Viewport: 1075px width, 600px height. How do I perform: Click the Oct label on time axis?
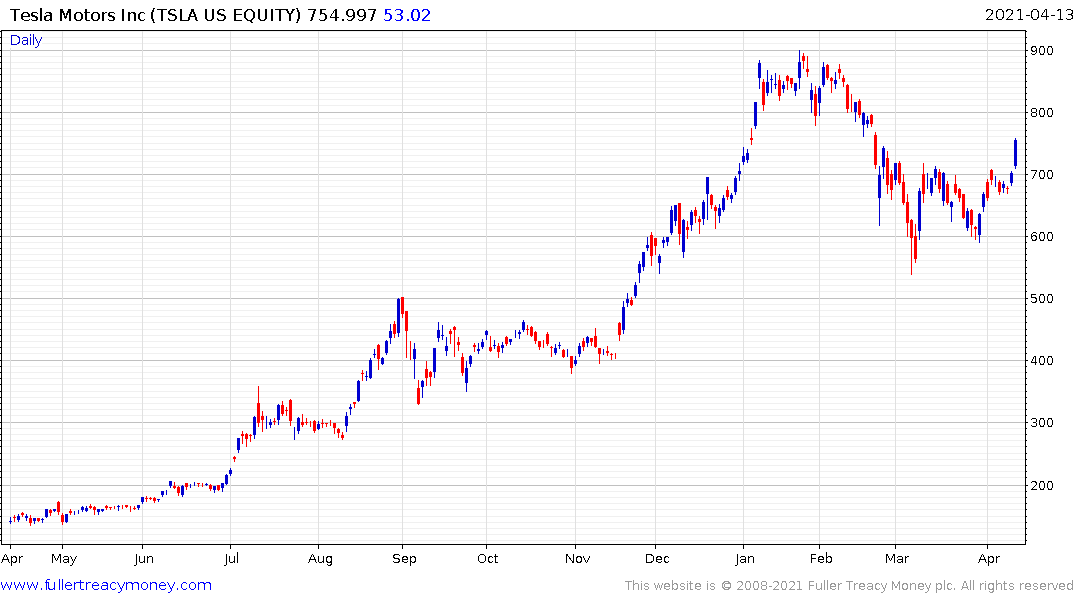[487, 559]
